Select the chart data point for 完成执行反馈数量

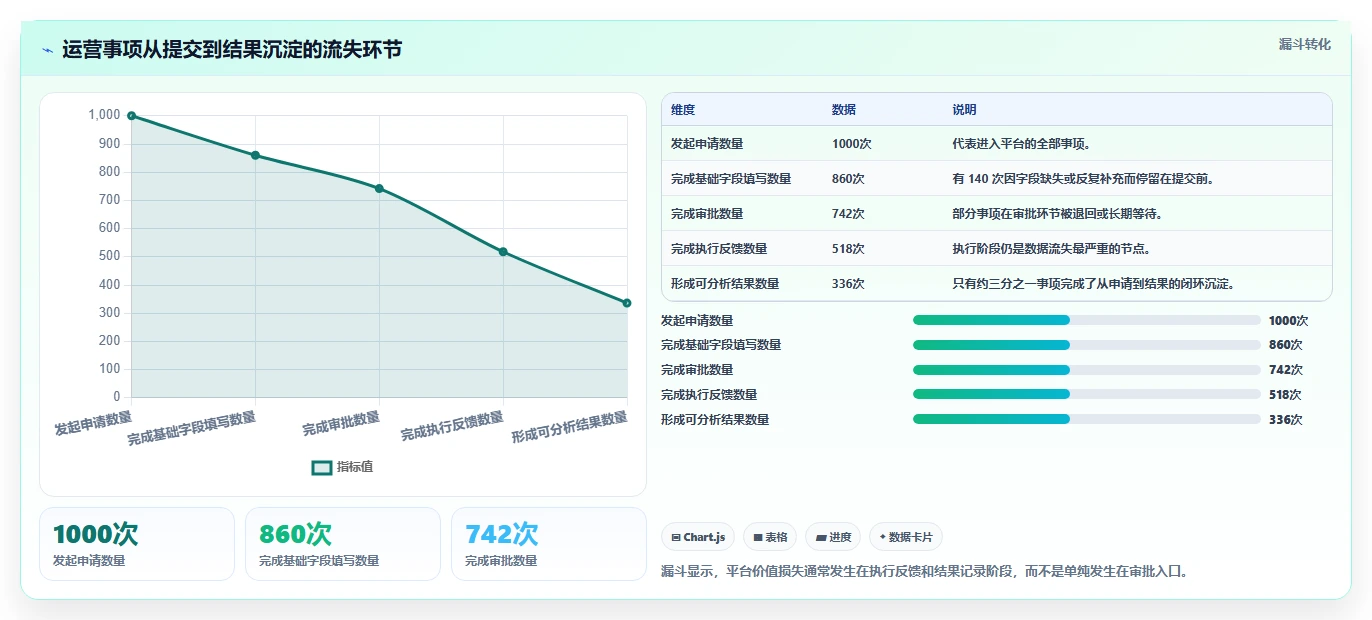503,252
